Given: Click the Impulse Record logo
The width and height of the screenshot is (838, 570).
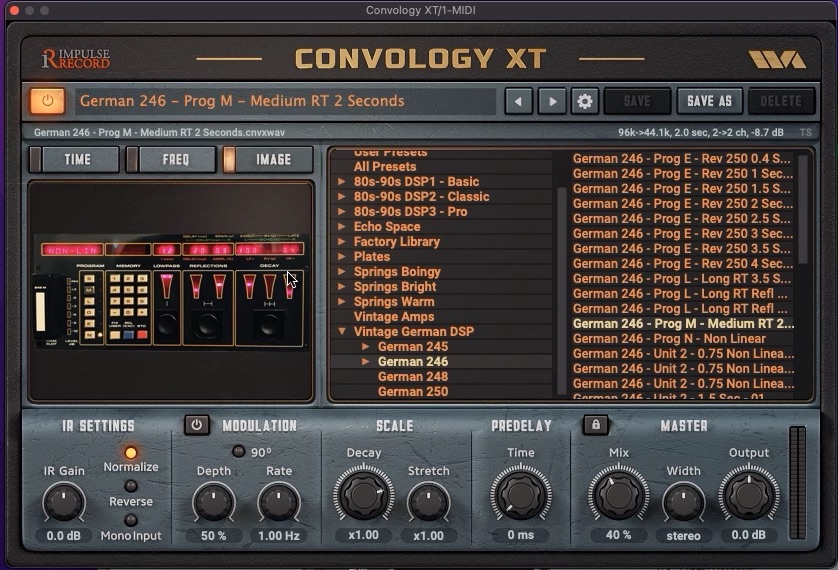Looking at the screenshot, I should (76, 60).
